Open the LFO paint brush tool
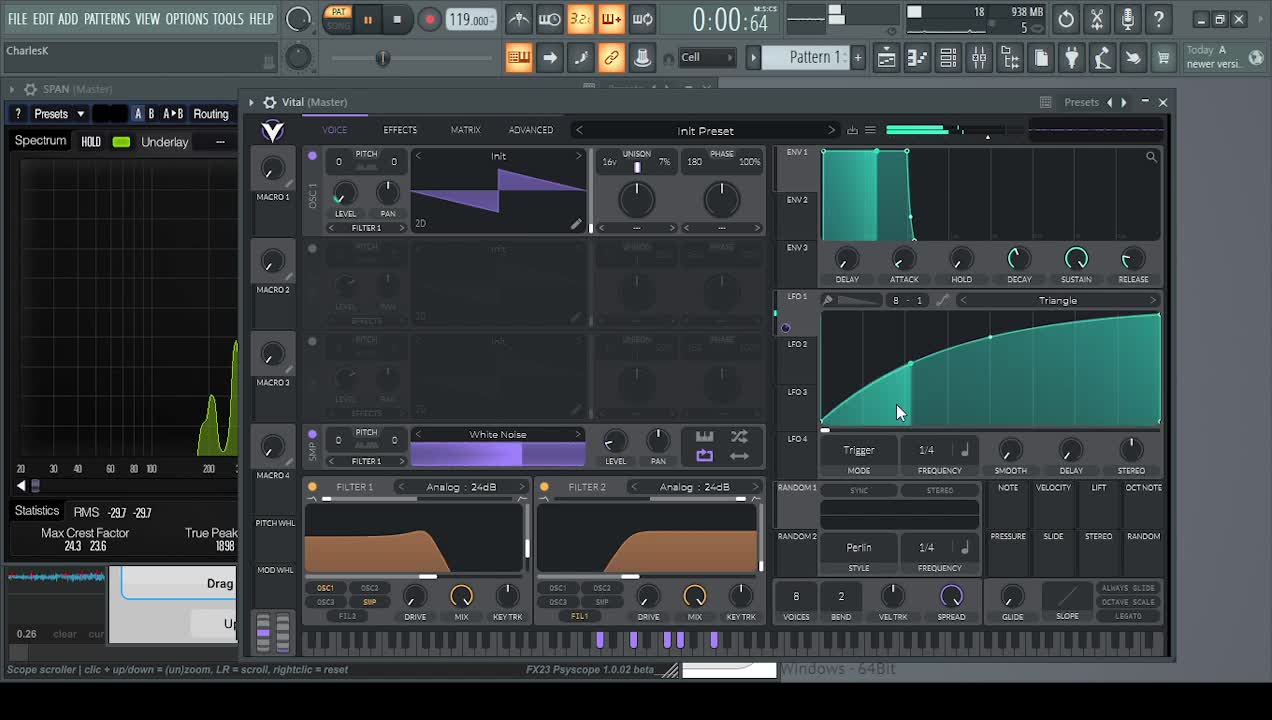The height and width of the screenshot is (720, 1272). coord(828,300)
